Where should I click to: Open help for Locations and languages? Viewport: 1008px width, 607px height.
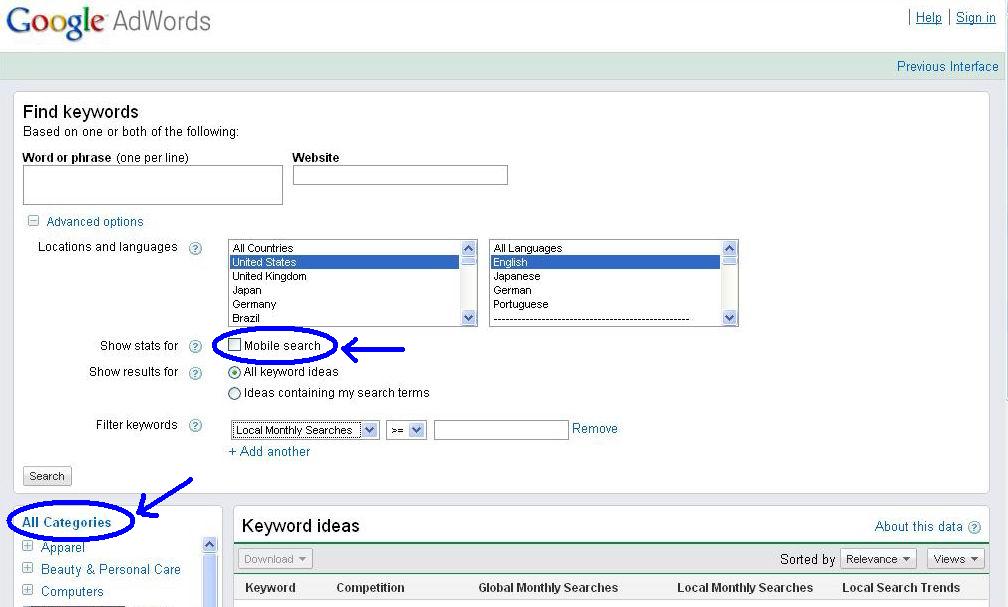pyautogui.click(x=195, y=248)
